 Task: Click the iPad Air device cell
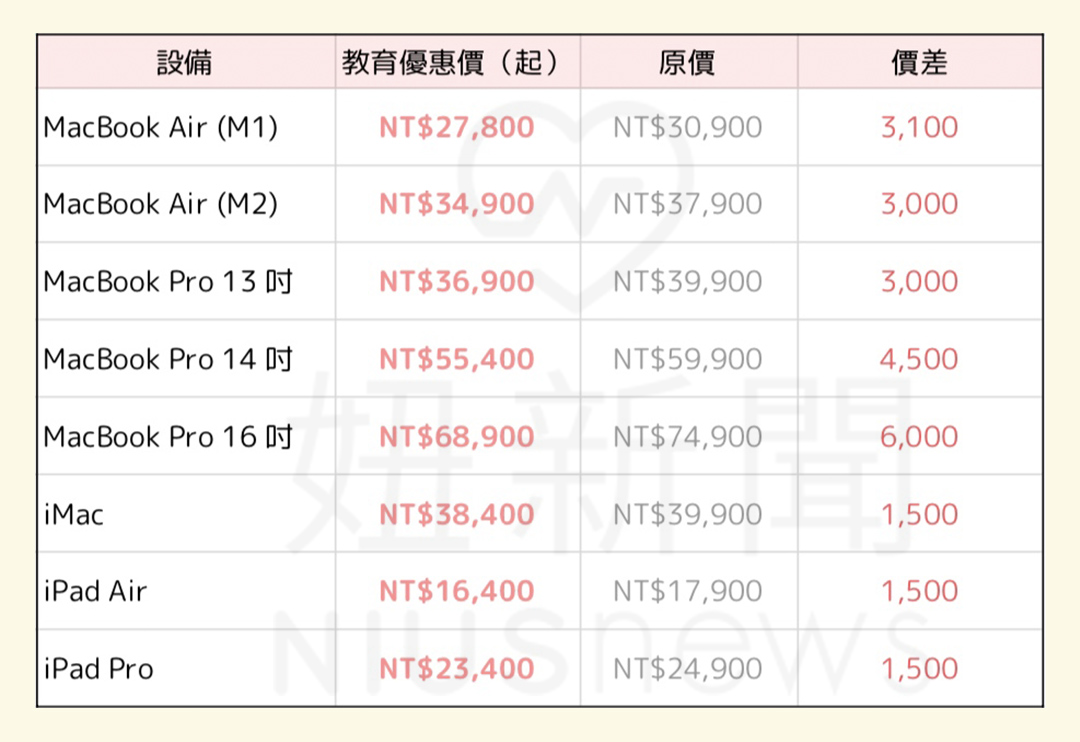click(95, 591)
